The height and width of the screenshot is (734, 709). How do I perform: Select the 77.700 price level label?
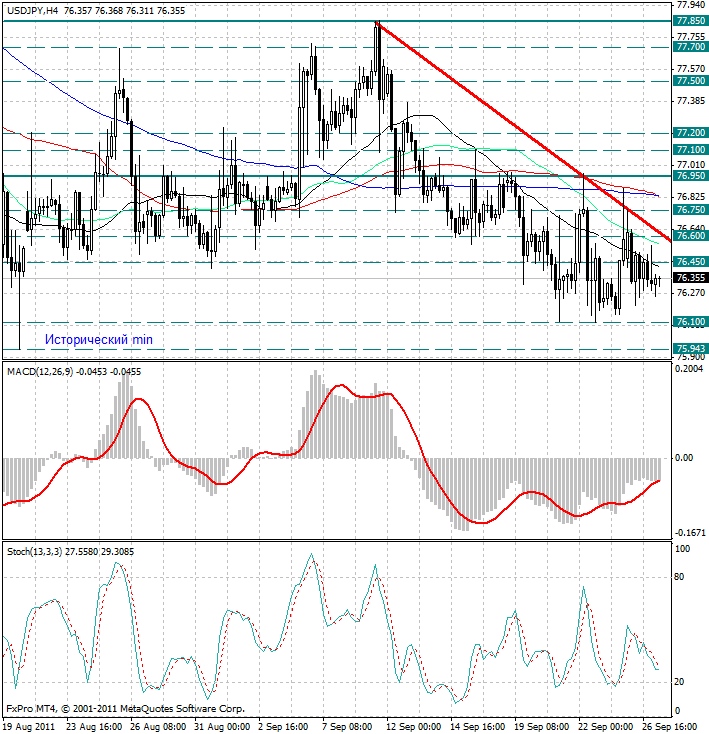(x=690, y=47)
